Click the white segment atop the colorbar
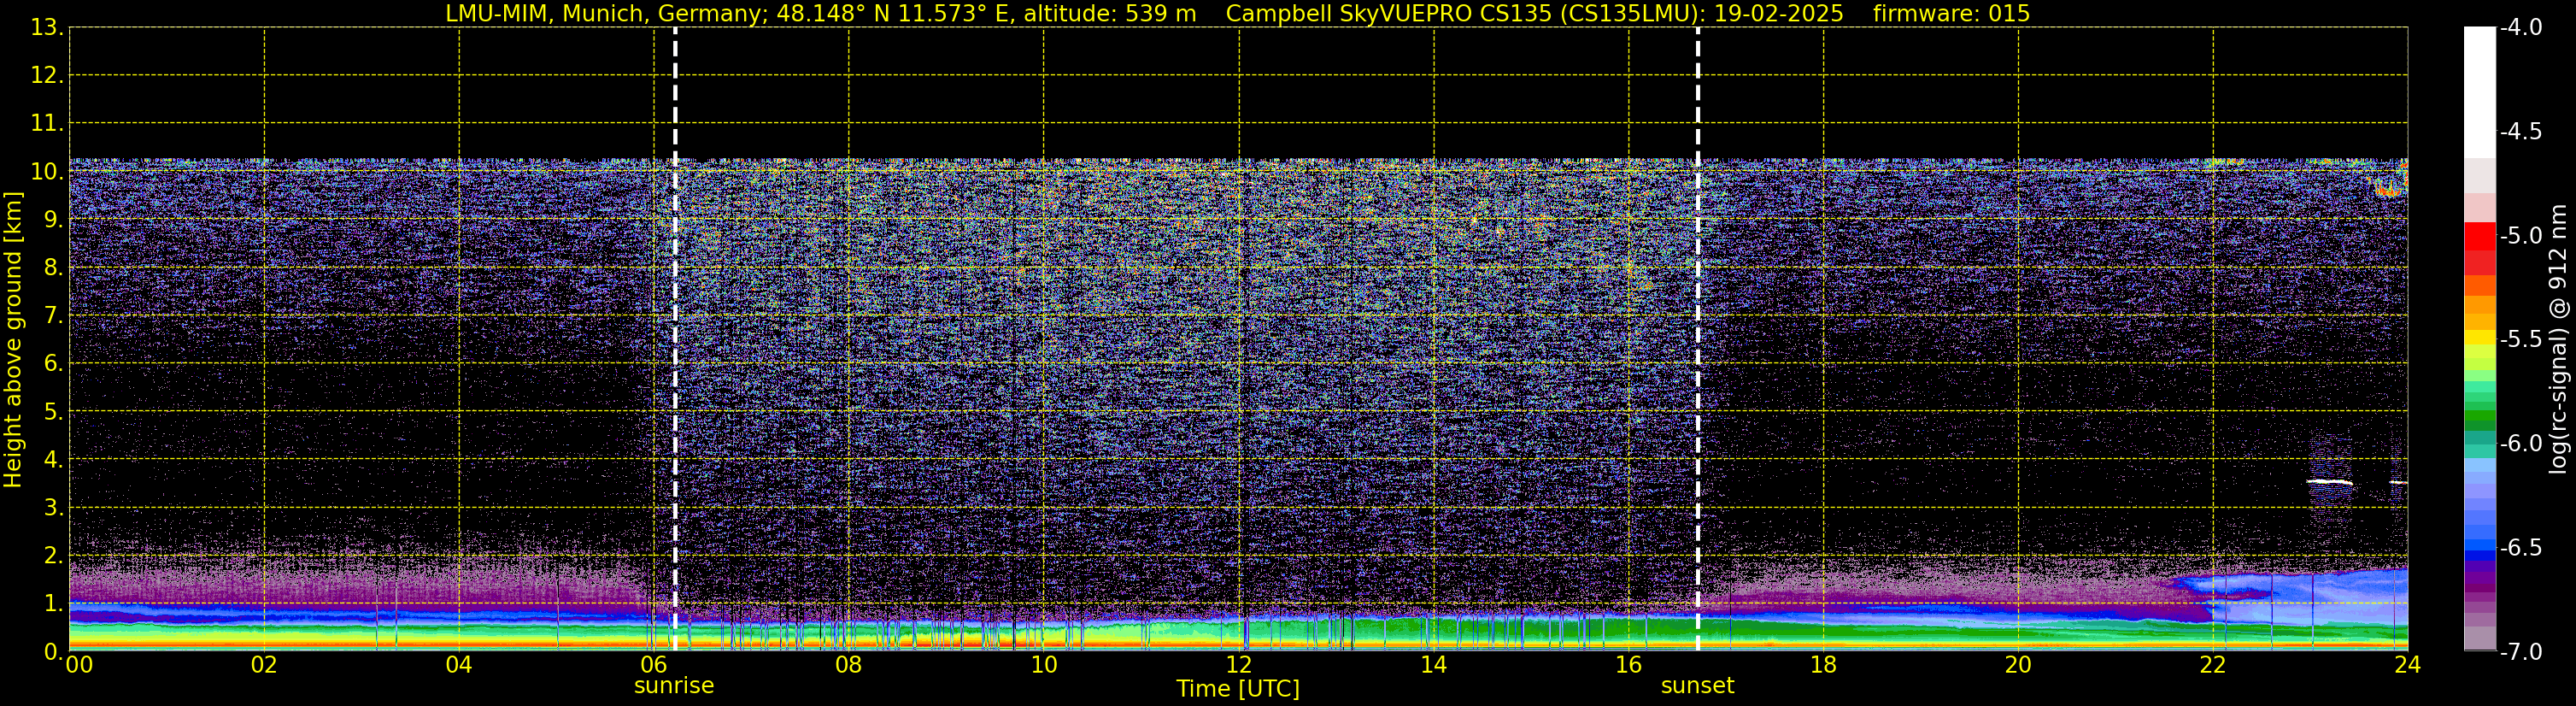 pyautogui.click(x=2480, y=92)
